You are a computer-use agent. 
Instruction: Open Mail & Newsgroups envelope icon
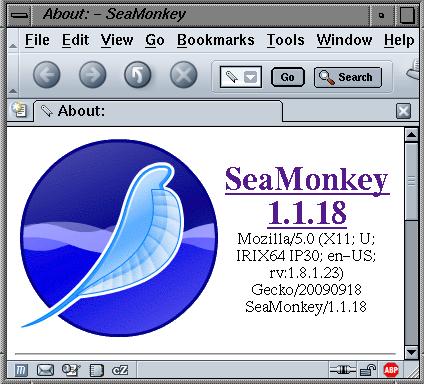45,370
